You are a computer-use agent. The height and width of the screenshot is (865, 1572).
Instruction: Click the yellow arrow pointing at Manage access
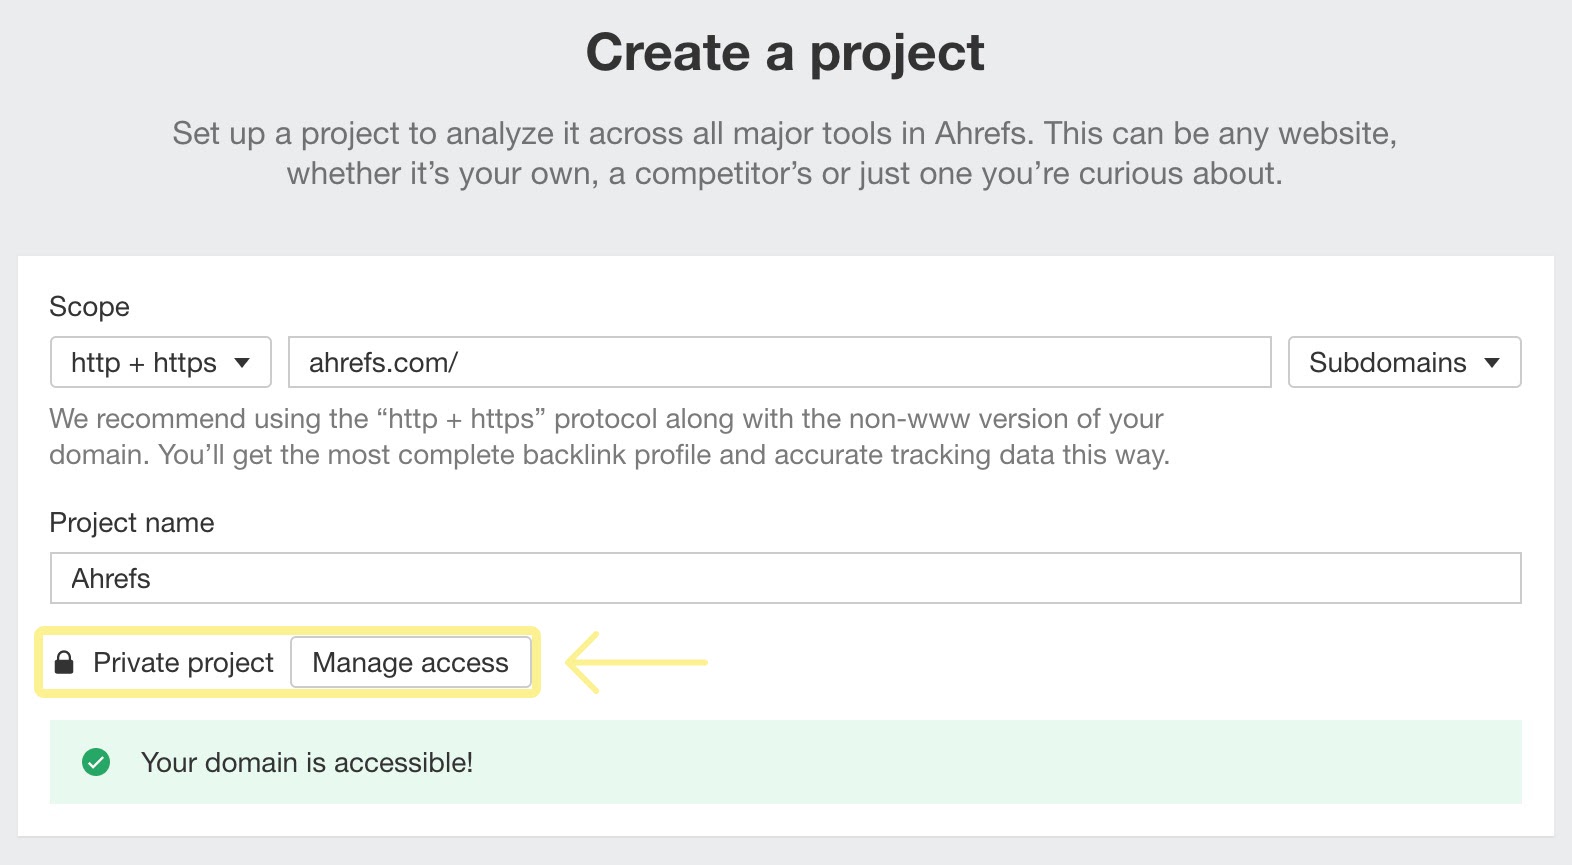tap(636, 662)
